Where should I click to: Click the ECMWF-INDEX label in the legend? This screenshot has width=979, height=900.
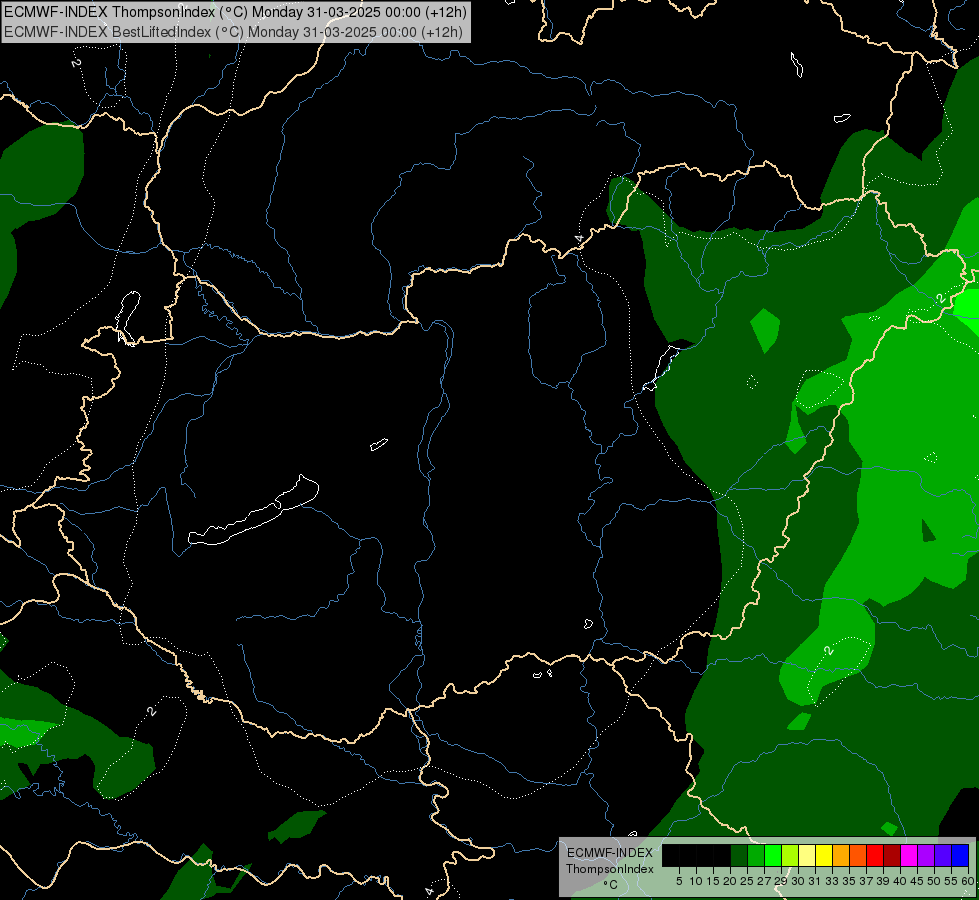click(x=610, y=853)
